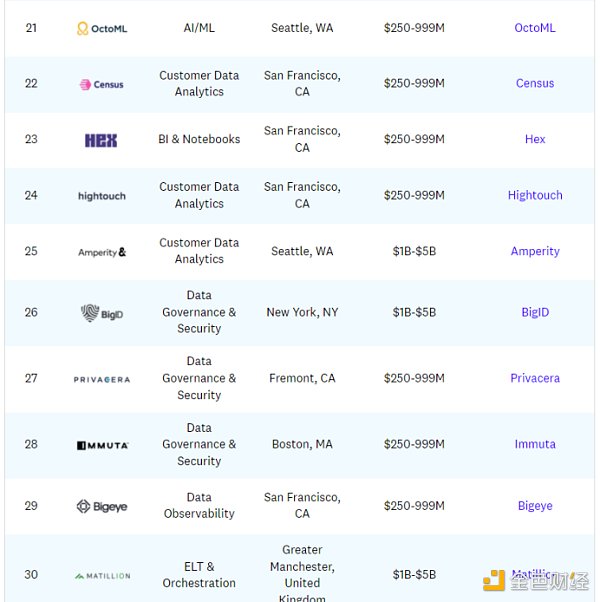Click the Immuta logo
Screen dimensions: 600x602
[x=102, y=445]
